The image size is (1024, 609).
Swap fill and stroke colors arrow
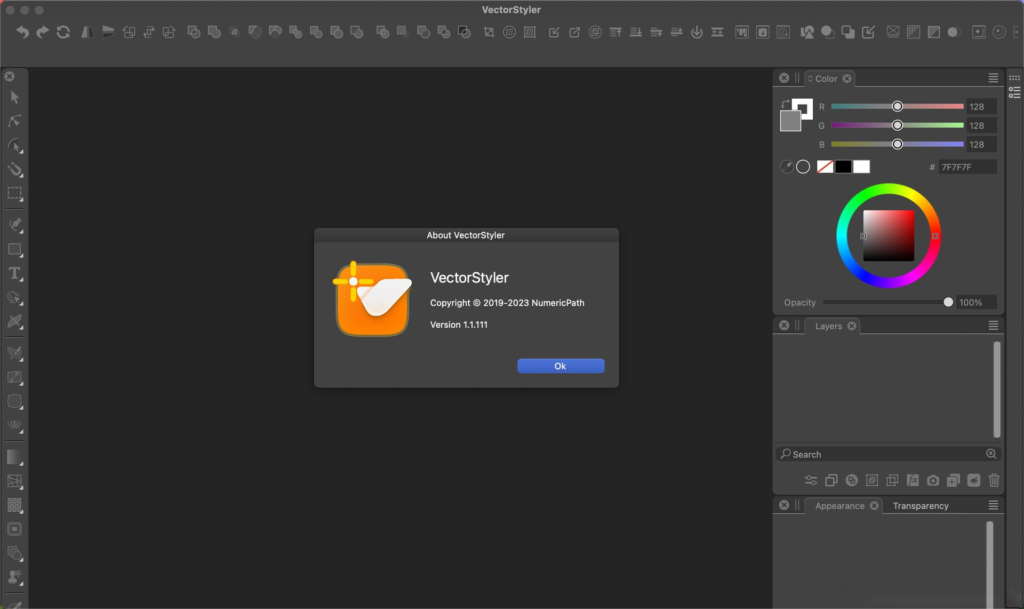tap(785, 104)
